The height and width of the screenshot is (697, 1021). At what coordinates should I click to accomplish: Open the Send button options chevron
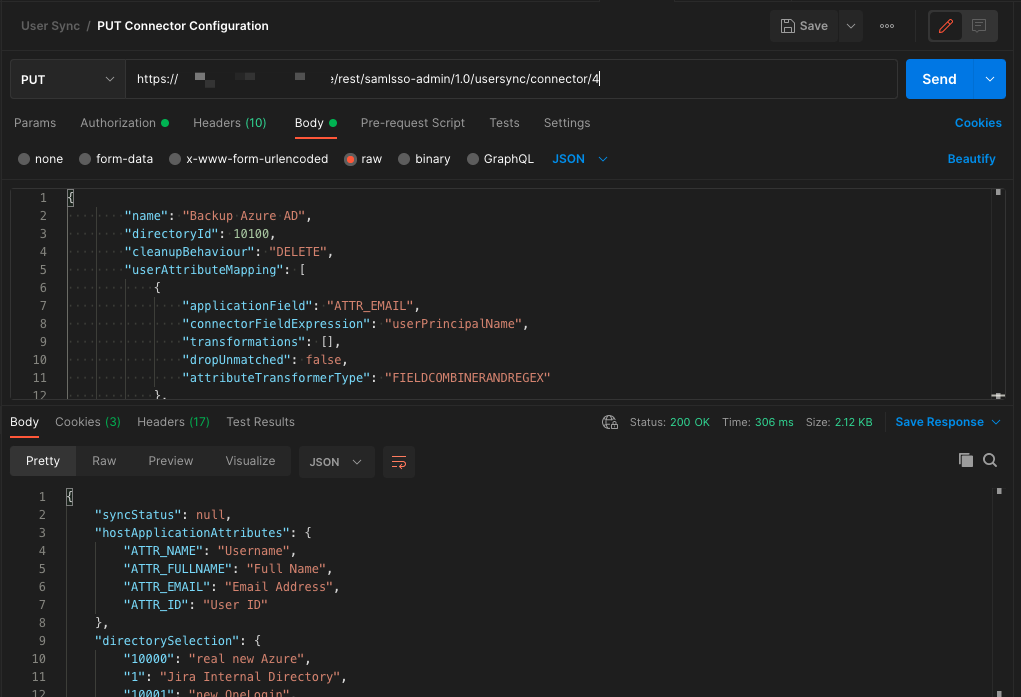[x=990, y=77]
